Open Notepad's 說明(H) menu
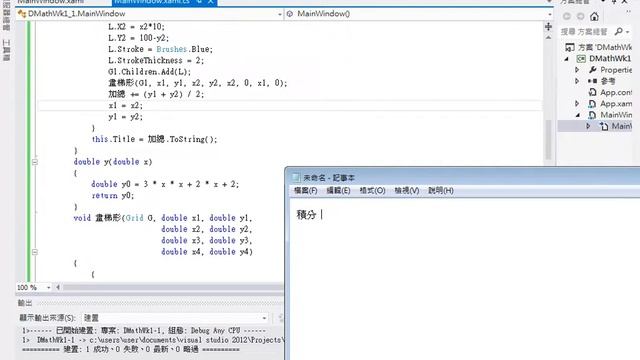The height and width of the screenshot is (360, 640). [441, 191]
